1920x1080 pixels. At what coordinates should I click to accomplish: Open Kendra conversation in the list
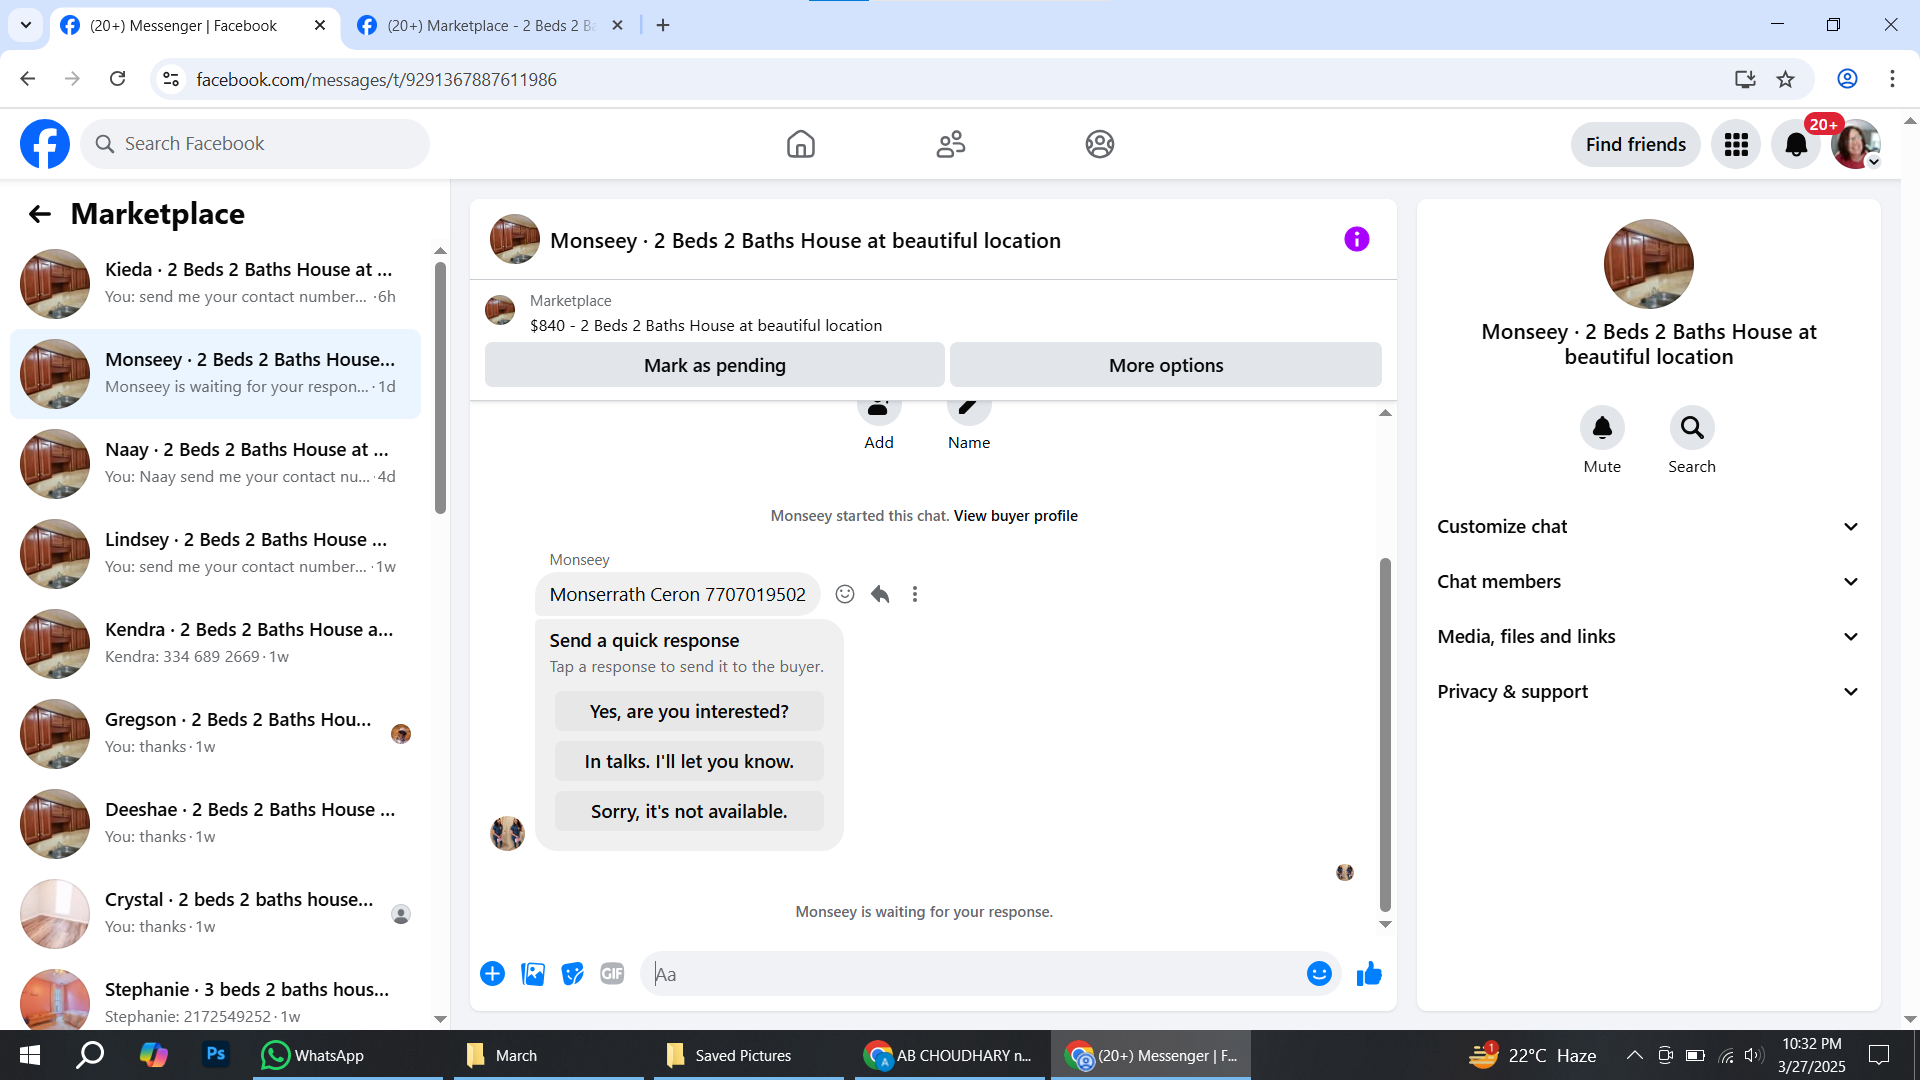point(215,643)
